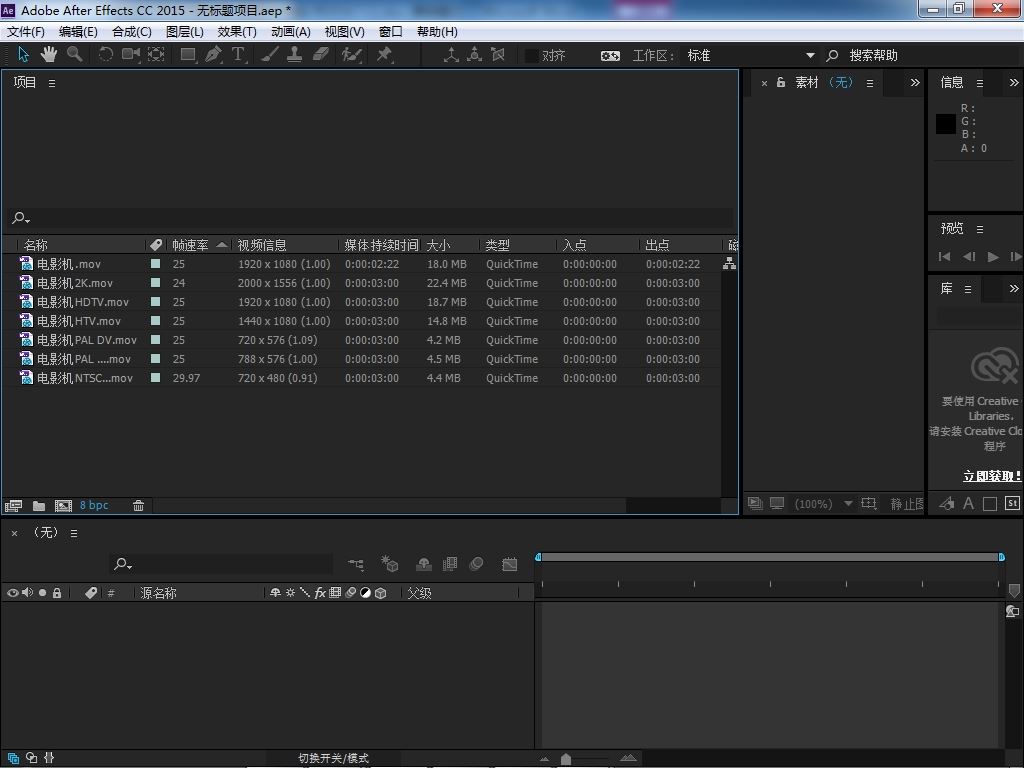Open the 图层(L) menu

(184, 31)
